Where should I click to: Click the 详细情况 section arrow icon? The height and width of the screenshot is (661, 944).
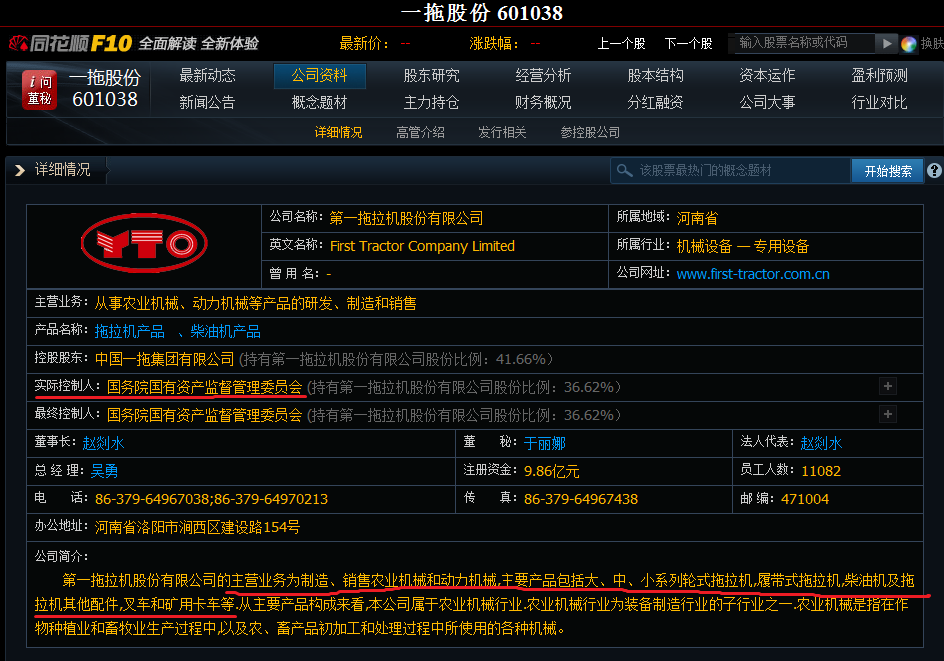click(x=20, y=170)
